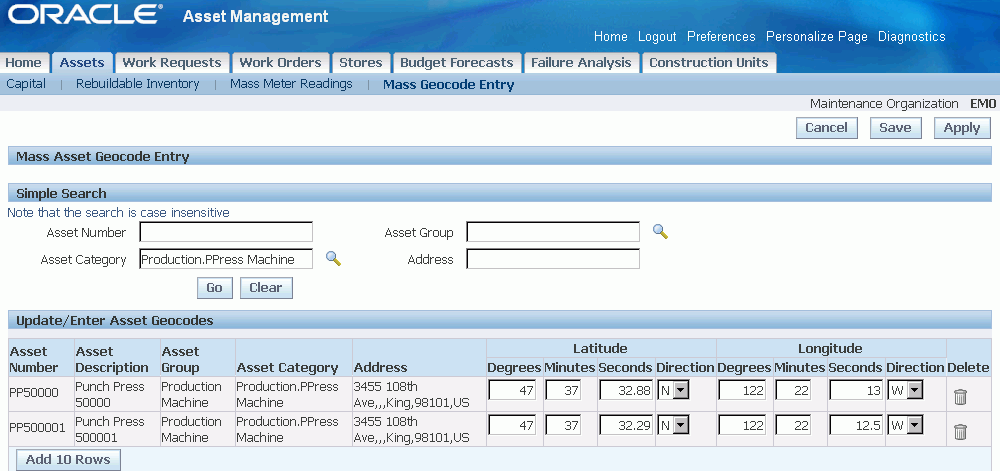Click Latitude Minutes field for PP500001
1000x471 pixels.
pyautogui.click(x=563, y=426)
